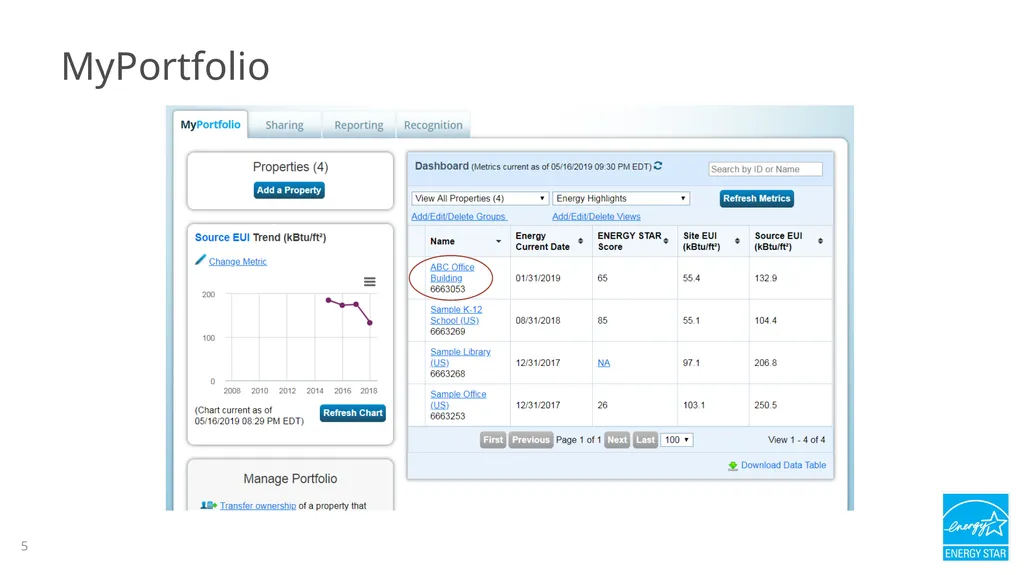
Task: Click the Last page button
Action: pos(645,440)
